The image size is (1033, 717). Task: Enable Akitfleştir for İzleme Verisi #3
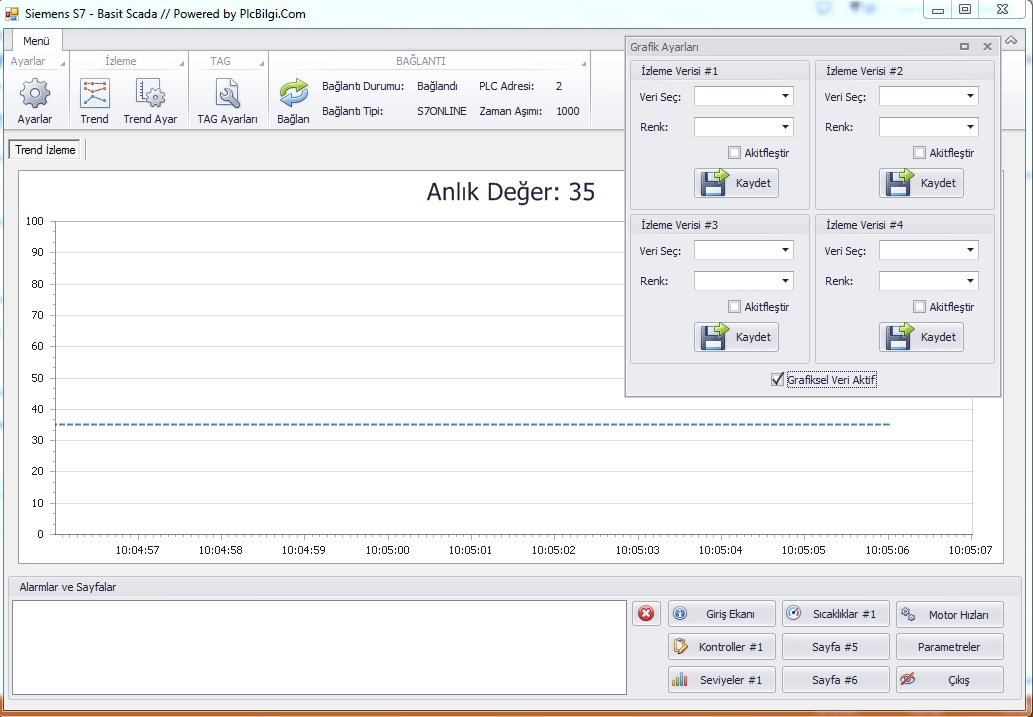pos(734,306)
